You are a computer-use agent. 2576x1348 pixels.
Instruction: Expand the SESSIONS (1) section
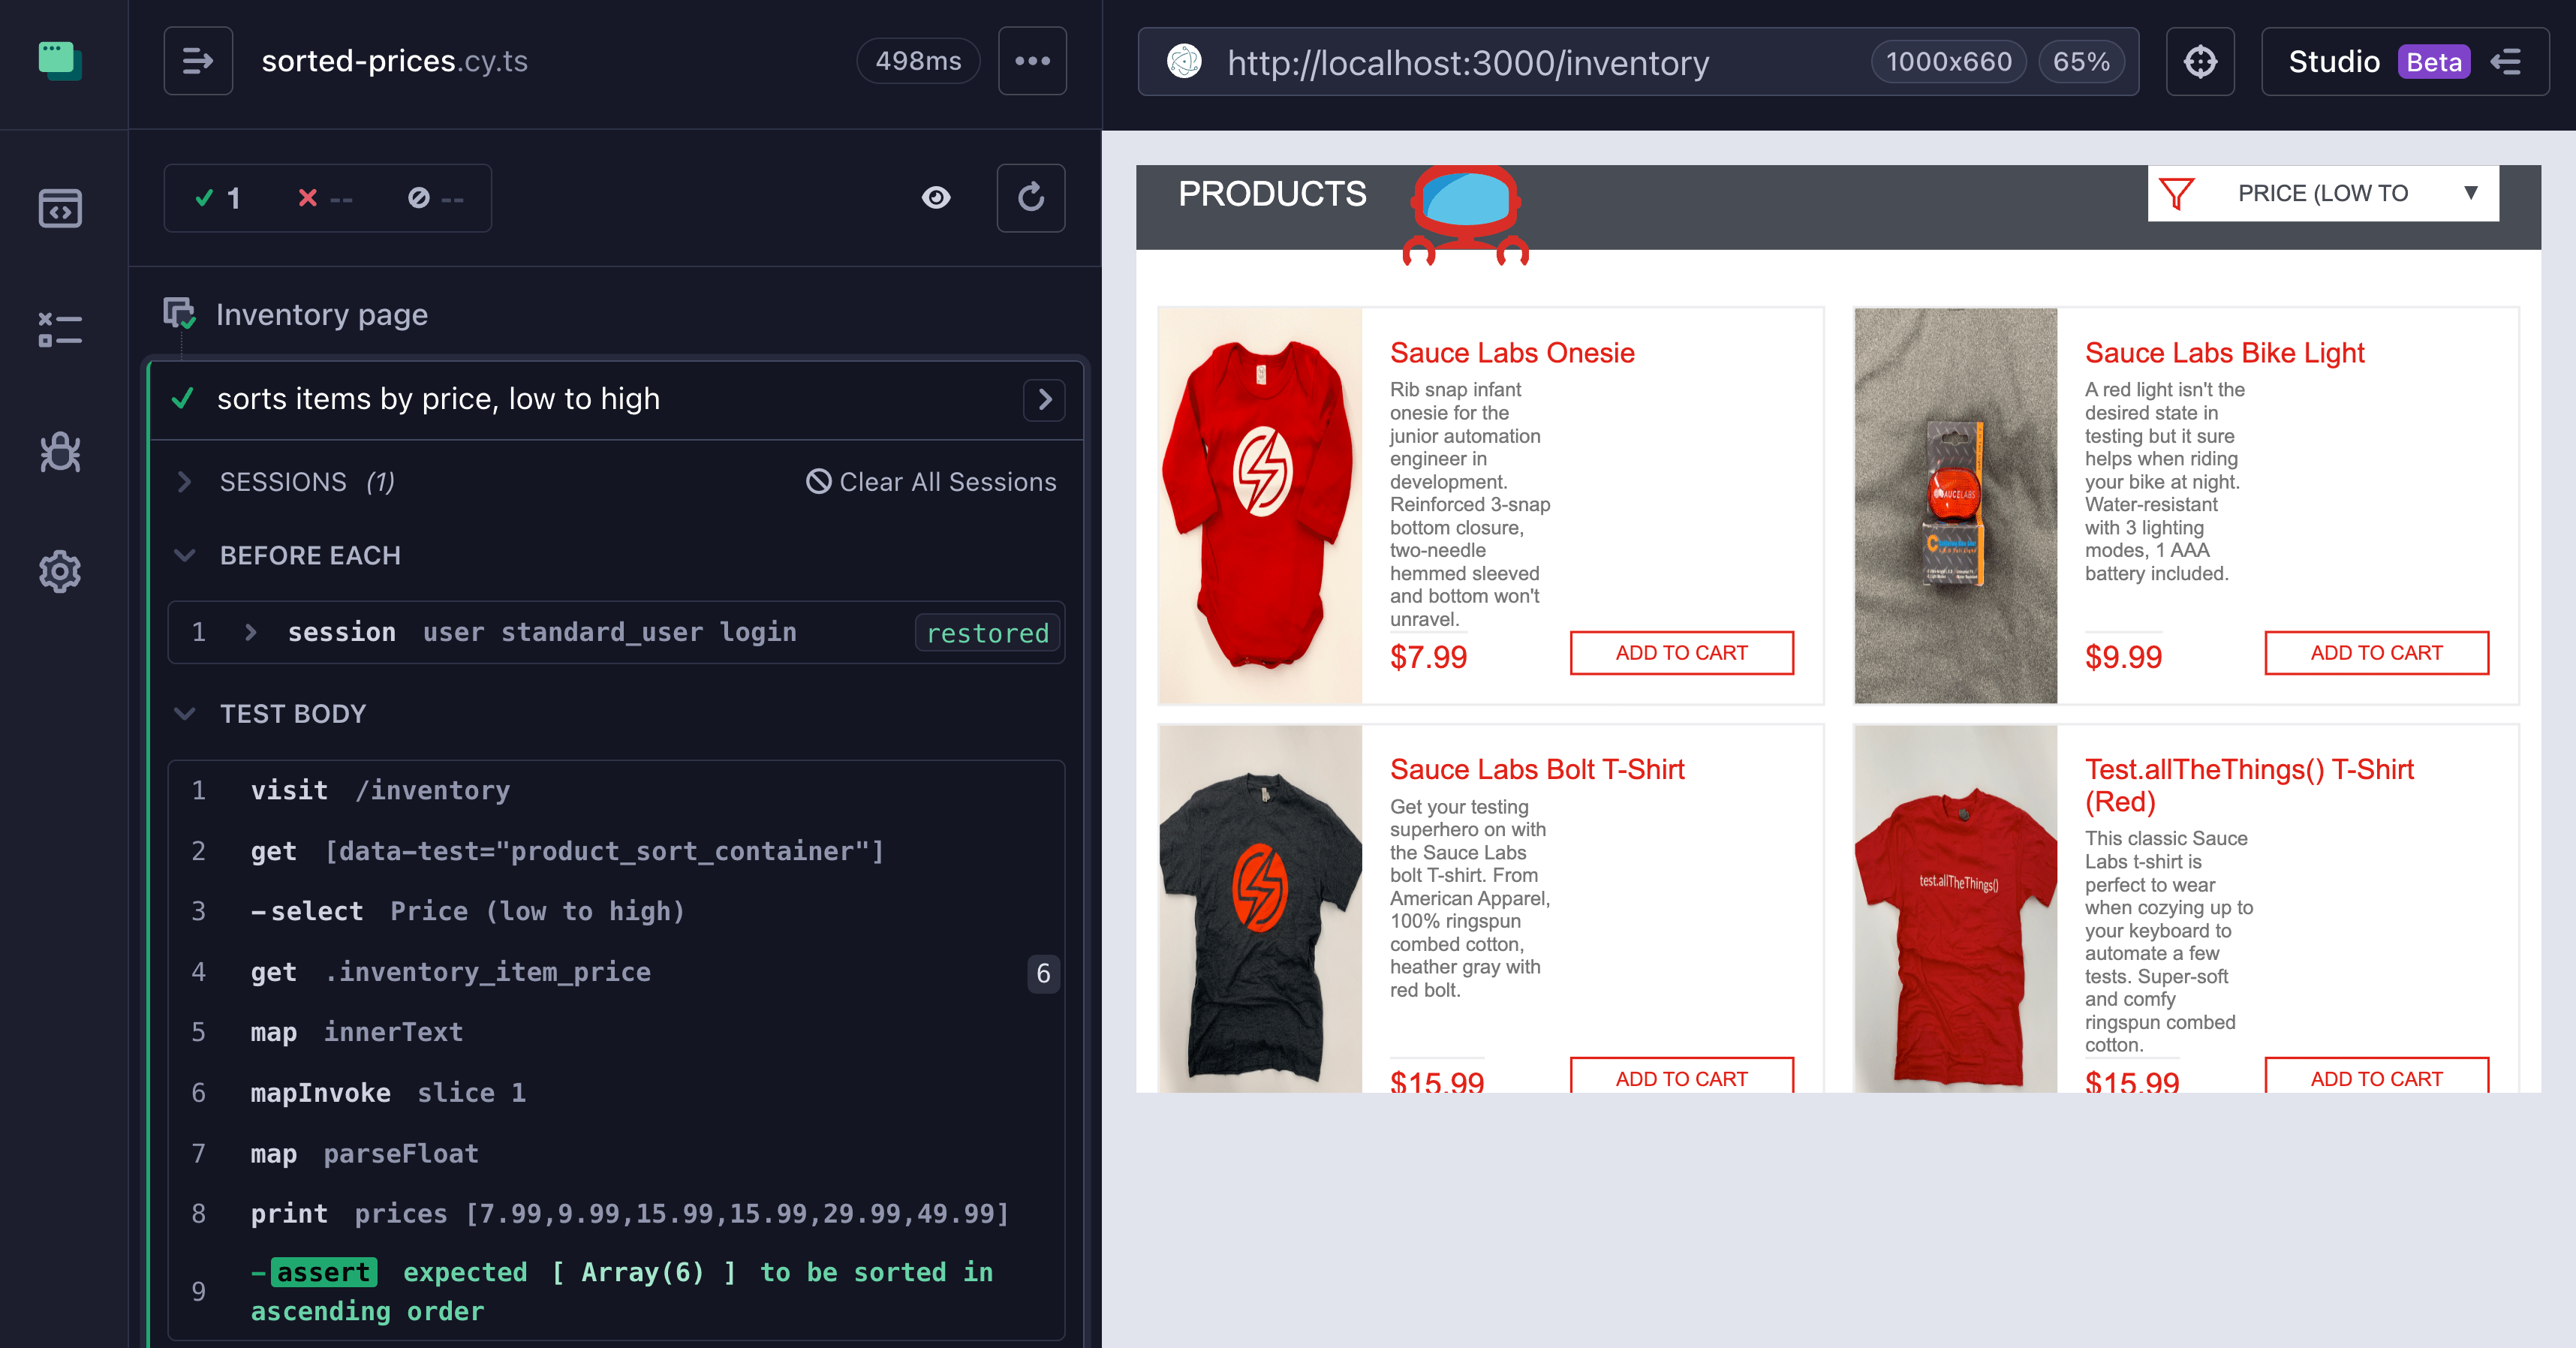pyautogui.click(x=283, y=482)
